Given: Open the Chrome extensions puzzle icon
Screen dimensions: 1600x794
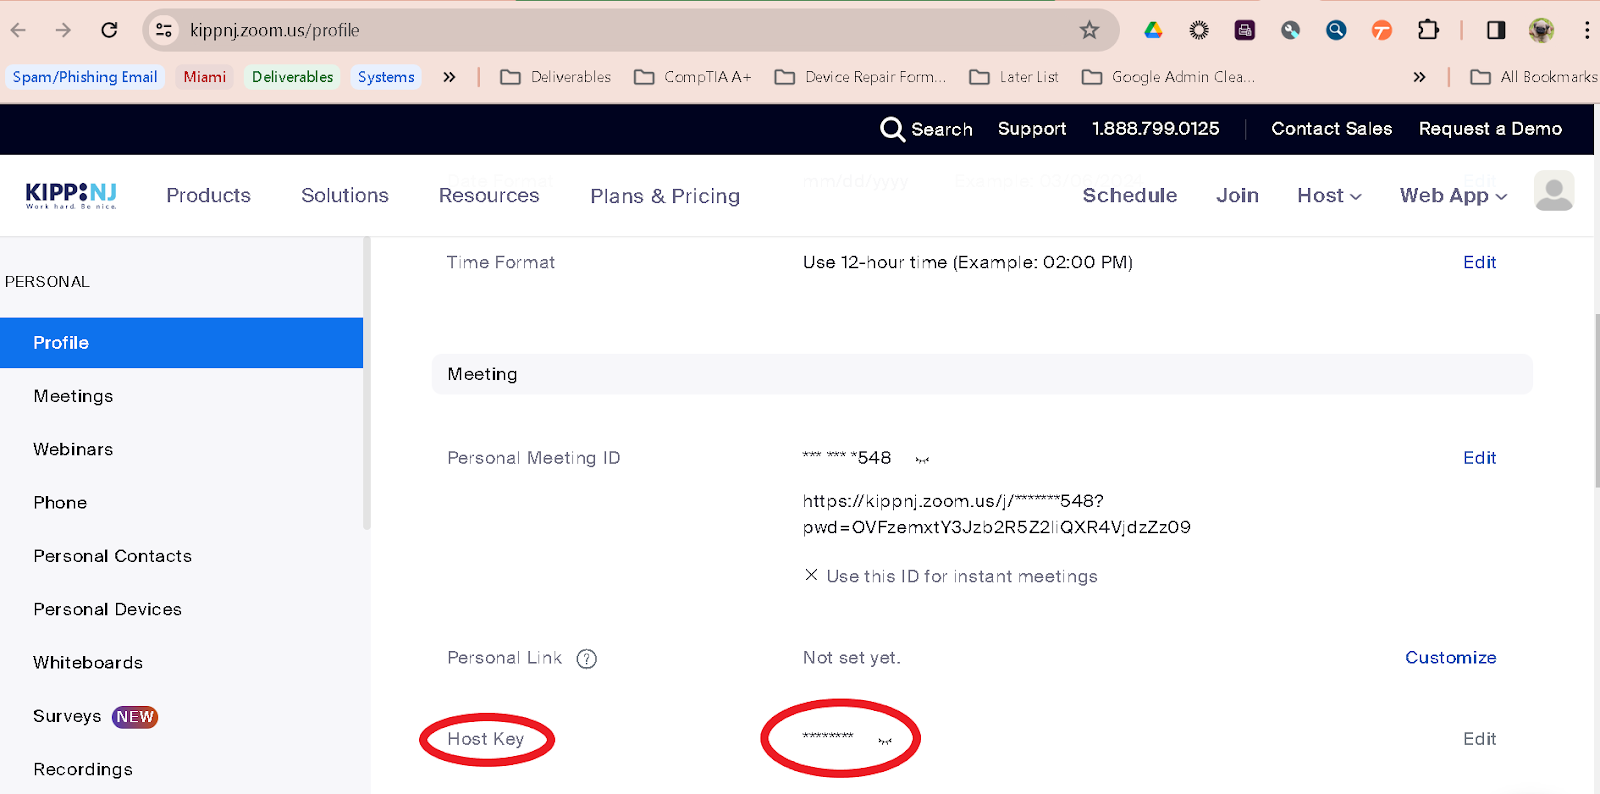Looking at the screenshot, I should point(1428,30).
